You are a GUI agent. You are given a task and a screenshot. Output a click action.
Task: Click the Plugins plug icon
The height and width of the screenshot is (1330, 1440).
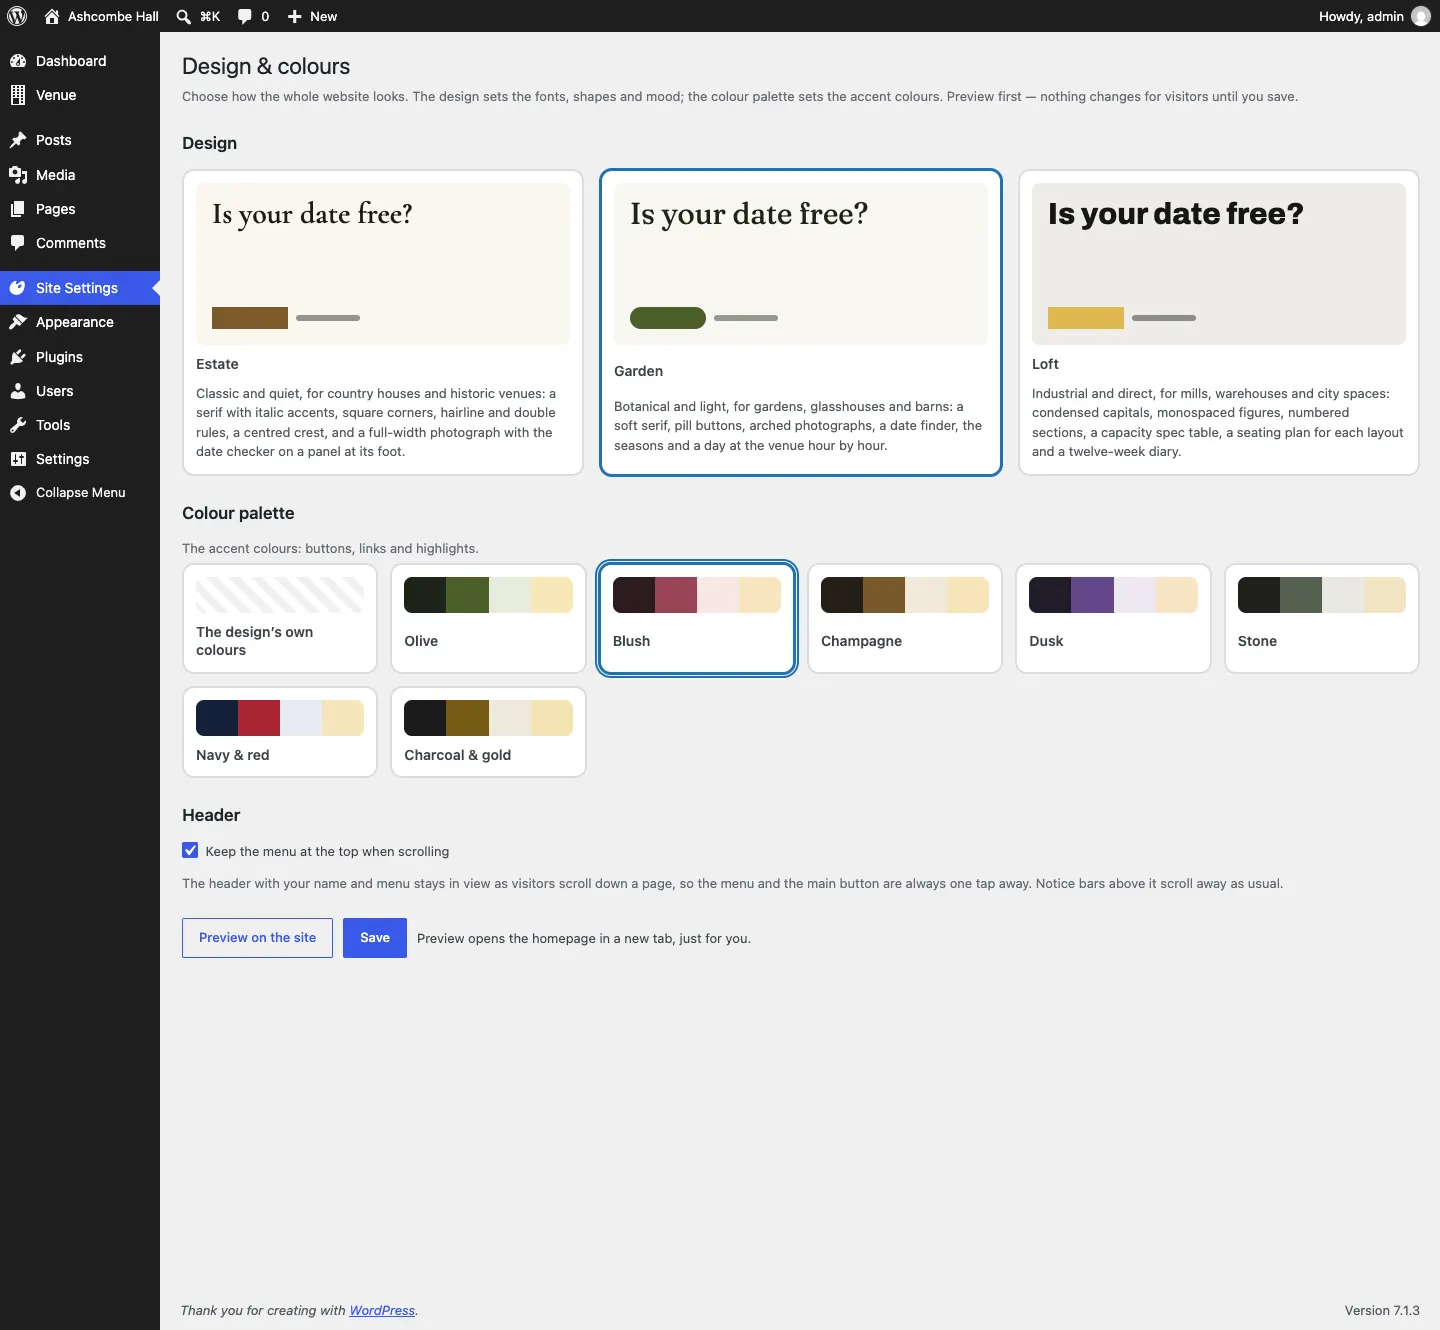coord(18,357)
